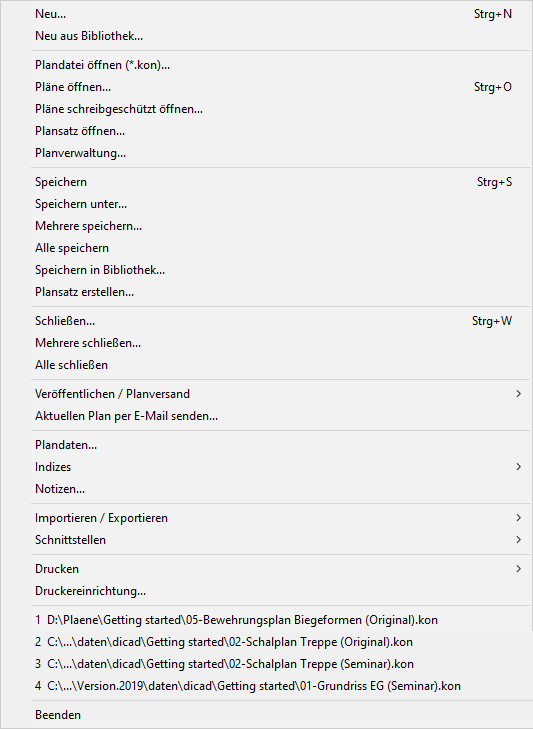533x729 pixels.
Task: Expand the Veröffentlichen / Planversand submenu
Action: (280, 394)
